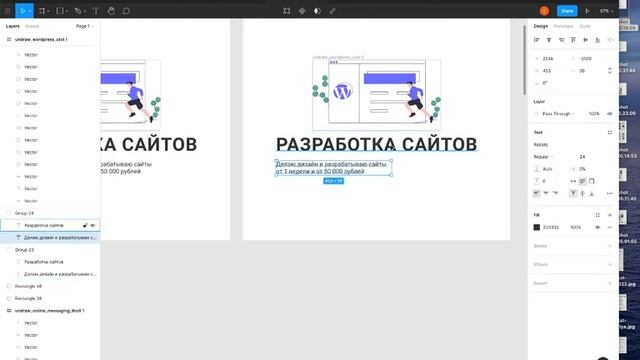The height and width of the screenshot is (360, 640).
Task: Open Text section style icon
Action: point(610,132)
